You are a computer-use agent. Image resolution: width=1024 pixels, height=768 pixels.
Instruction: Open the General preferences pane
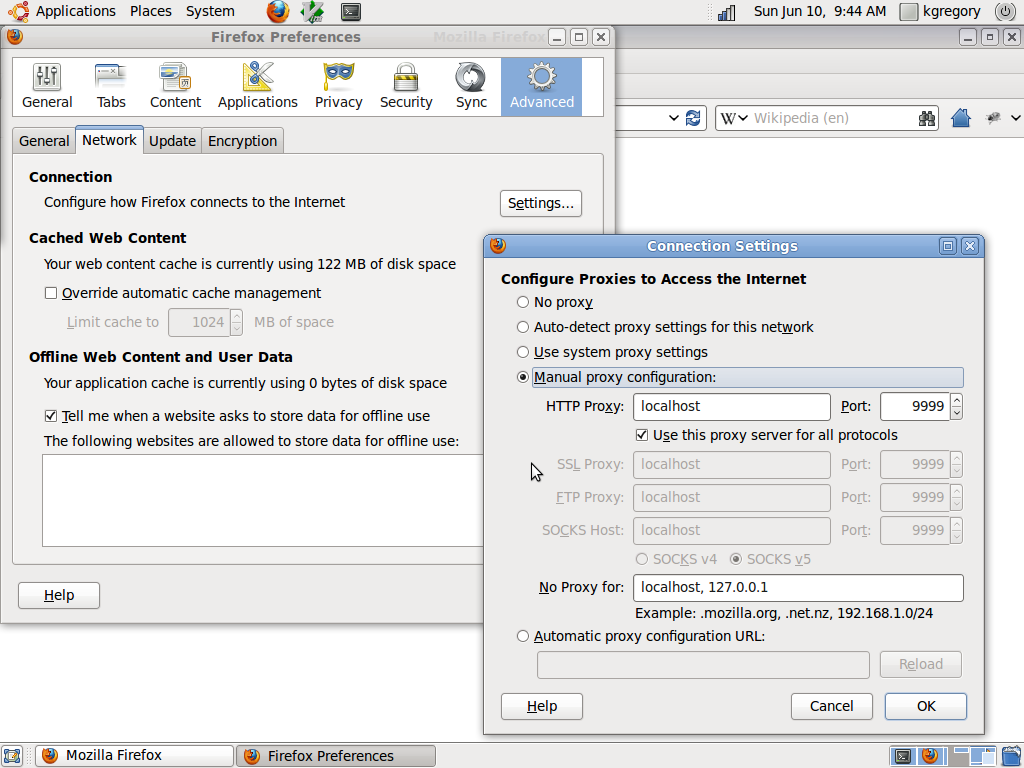pos(47,85)
